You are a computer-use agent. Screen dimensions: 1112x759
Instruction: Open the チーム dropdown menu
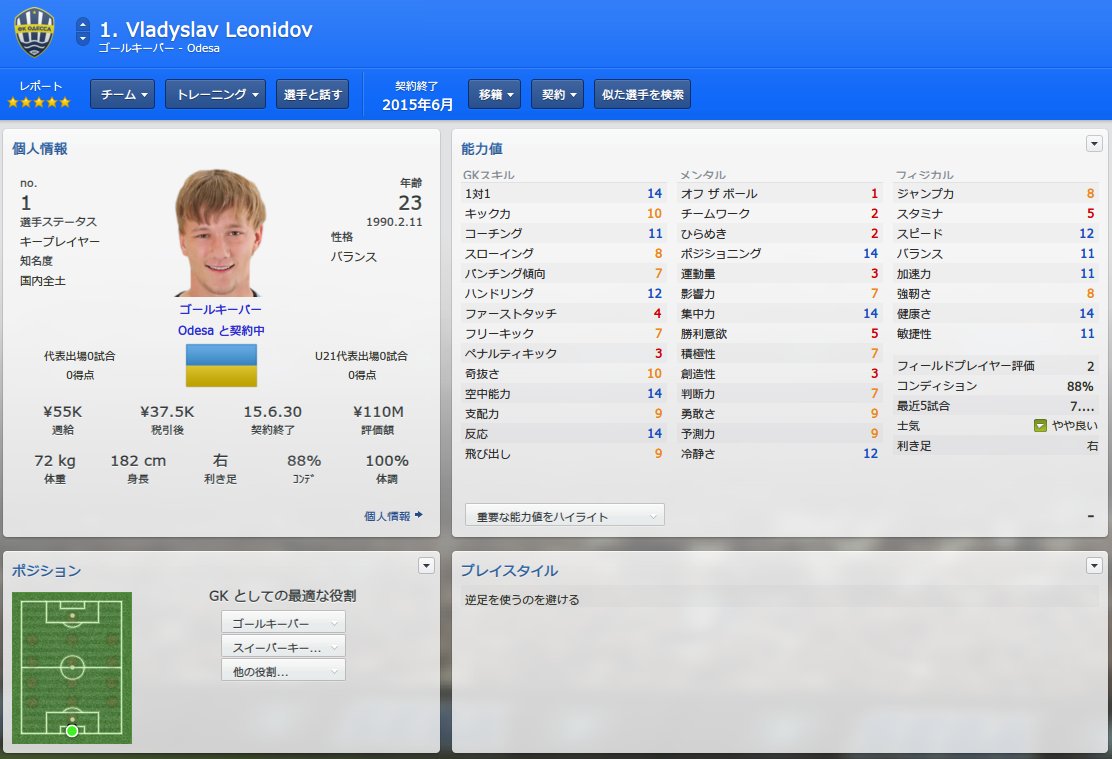tap(122, 94)
